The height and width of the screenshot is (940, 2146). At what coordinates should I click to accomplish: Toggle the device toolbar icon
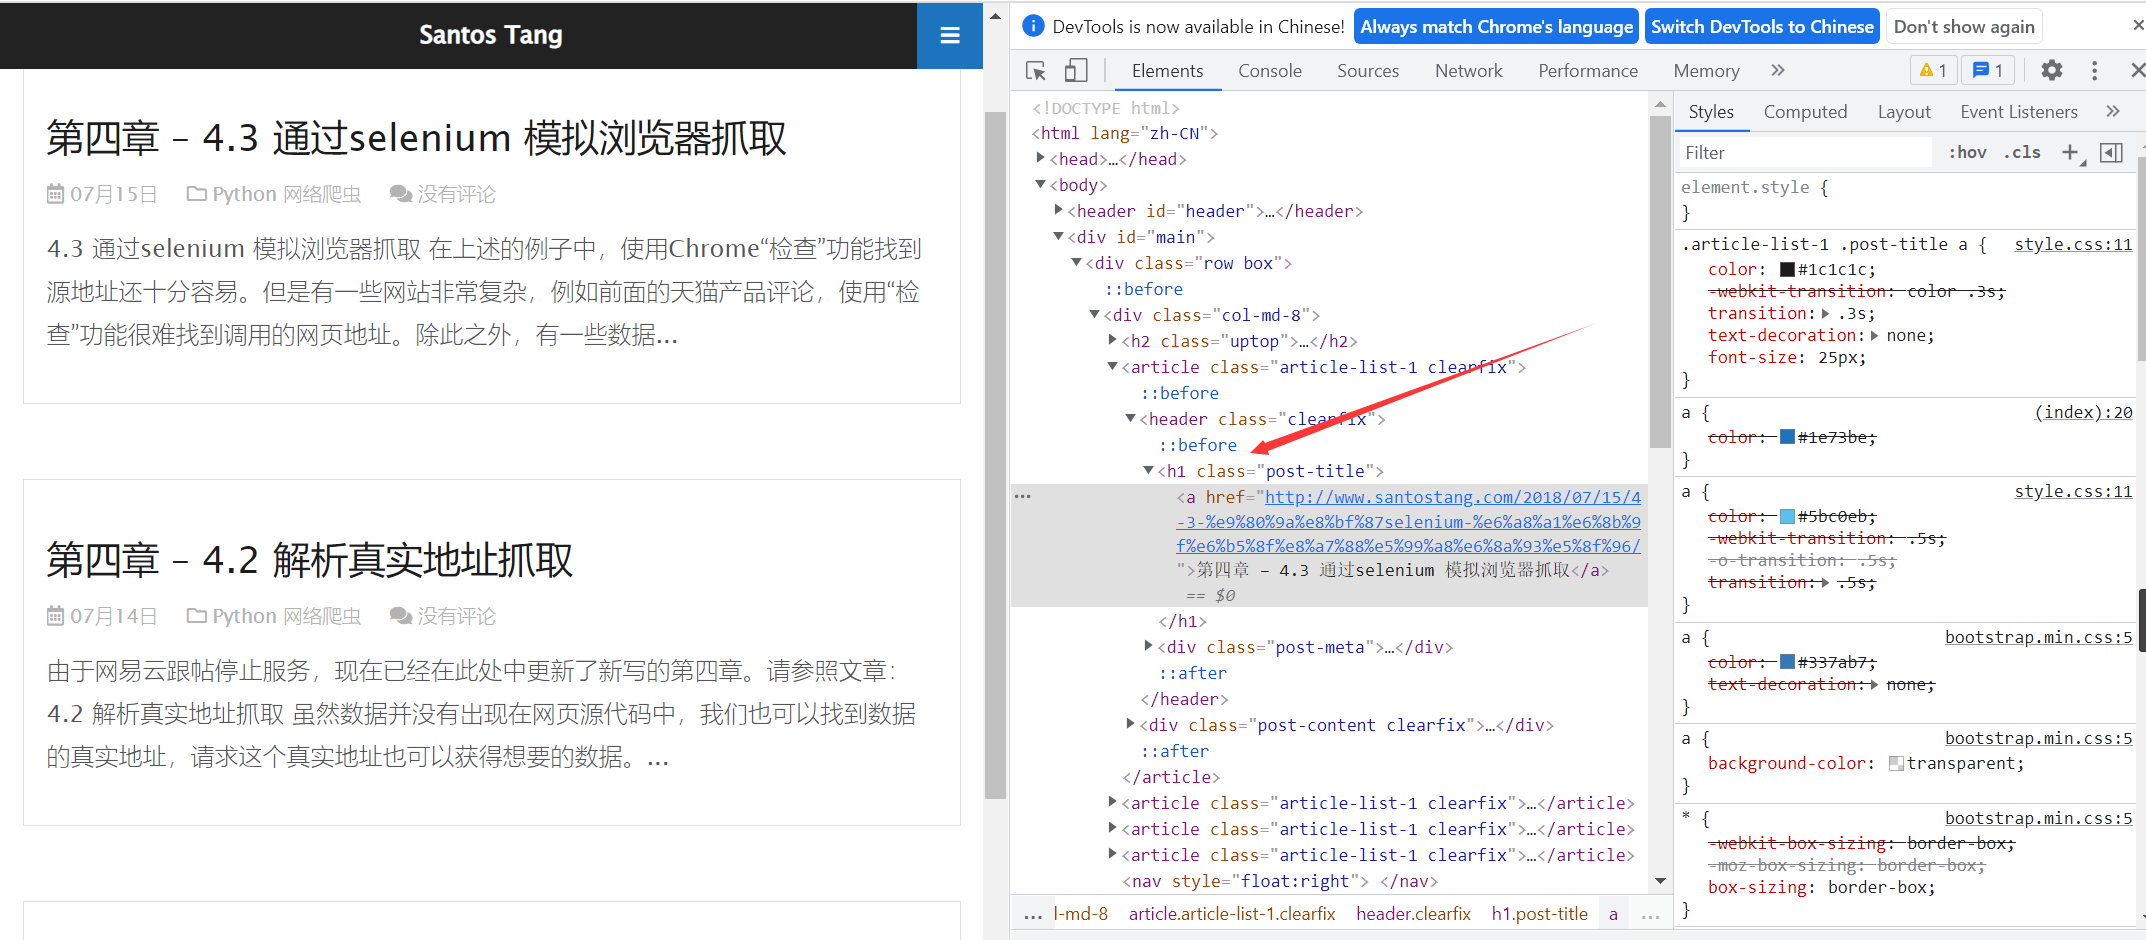coord(1076,70)
